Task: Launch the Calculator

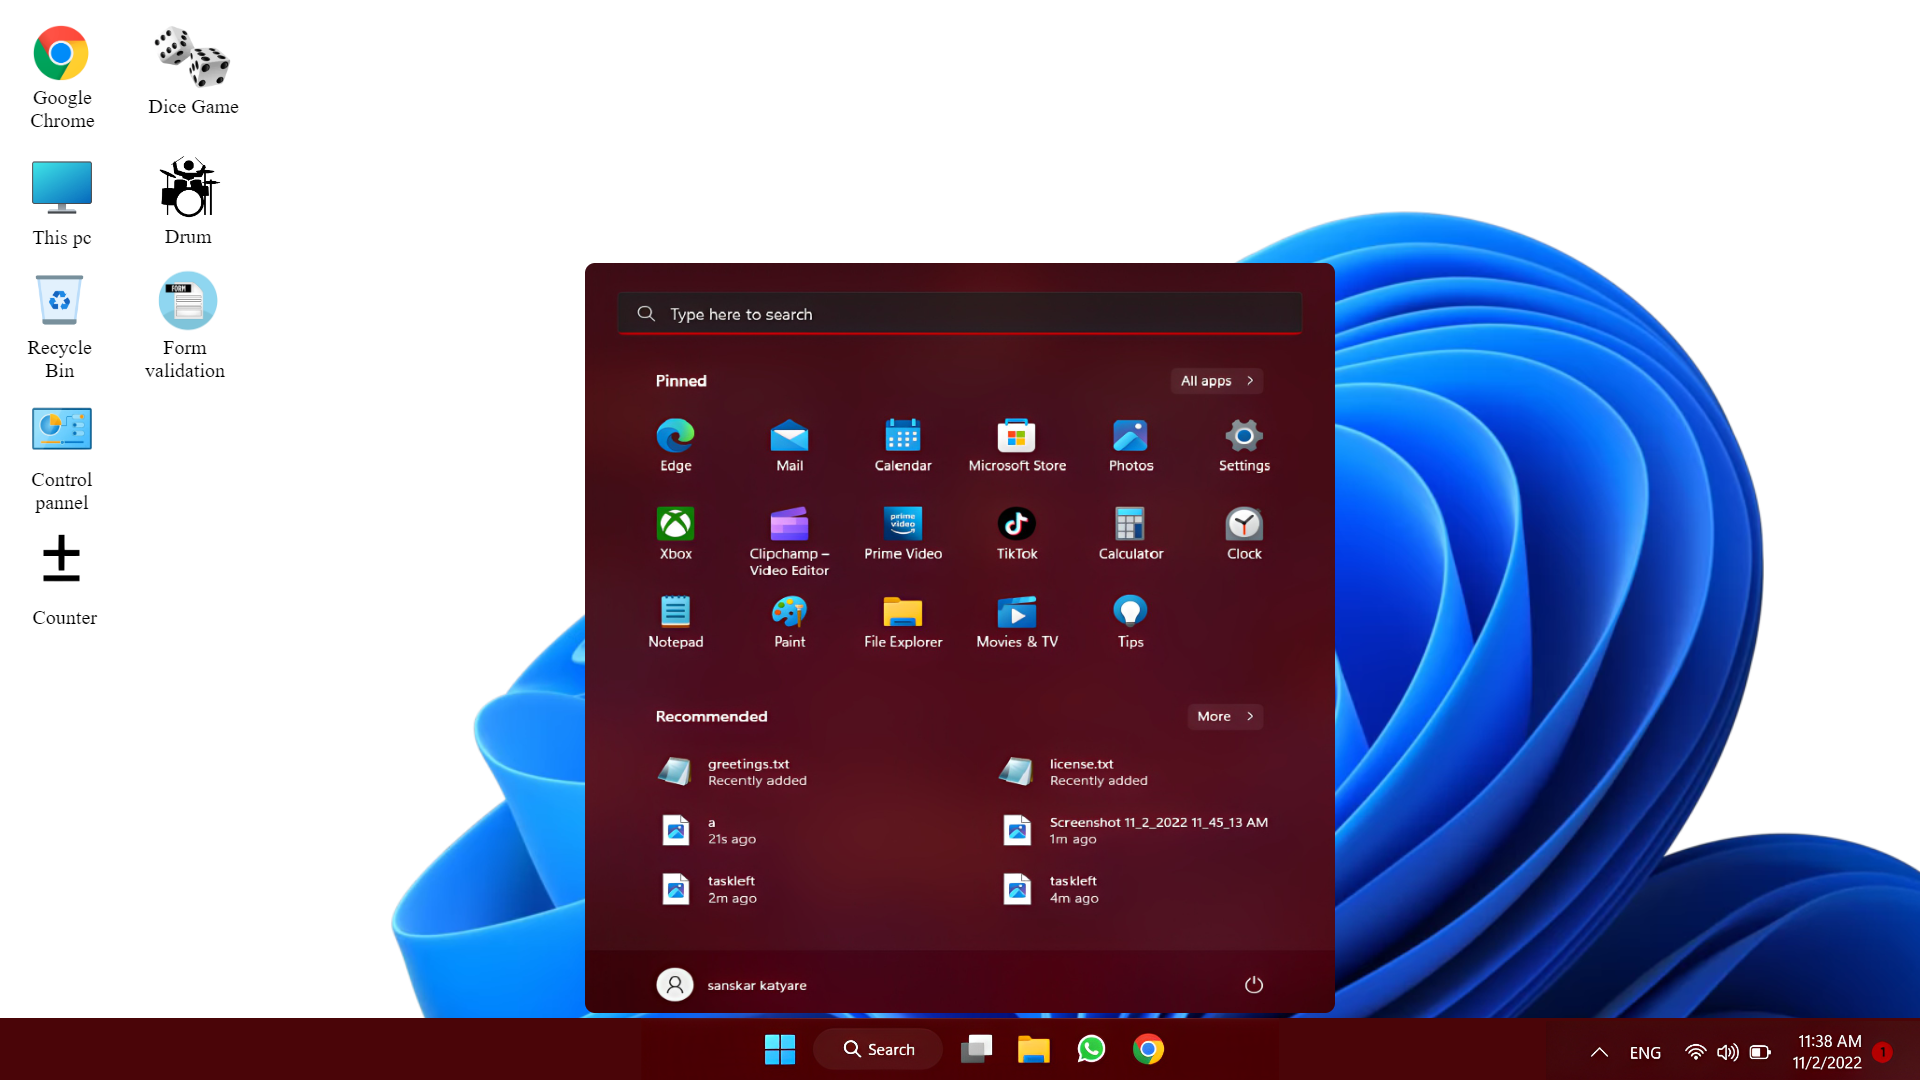Action: [x=1130, y=531]
